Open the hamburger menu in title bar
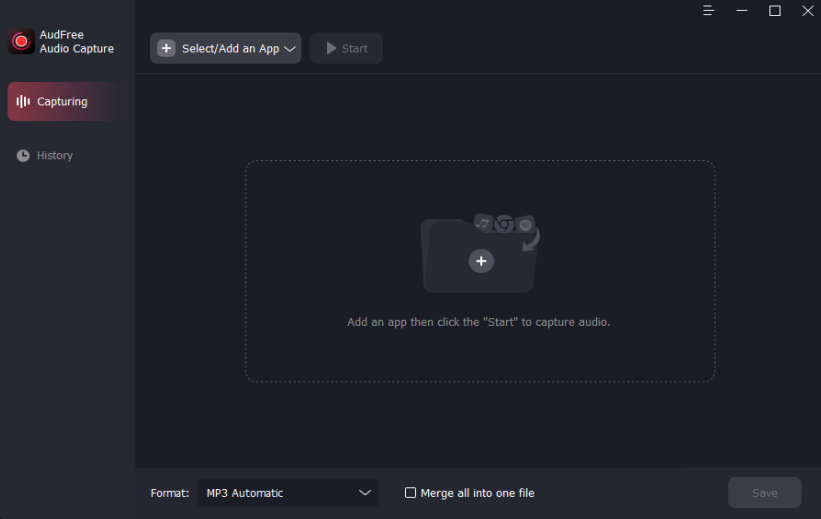 pos(708,10)
